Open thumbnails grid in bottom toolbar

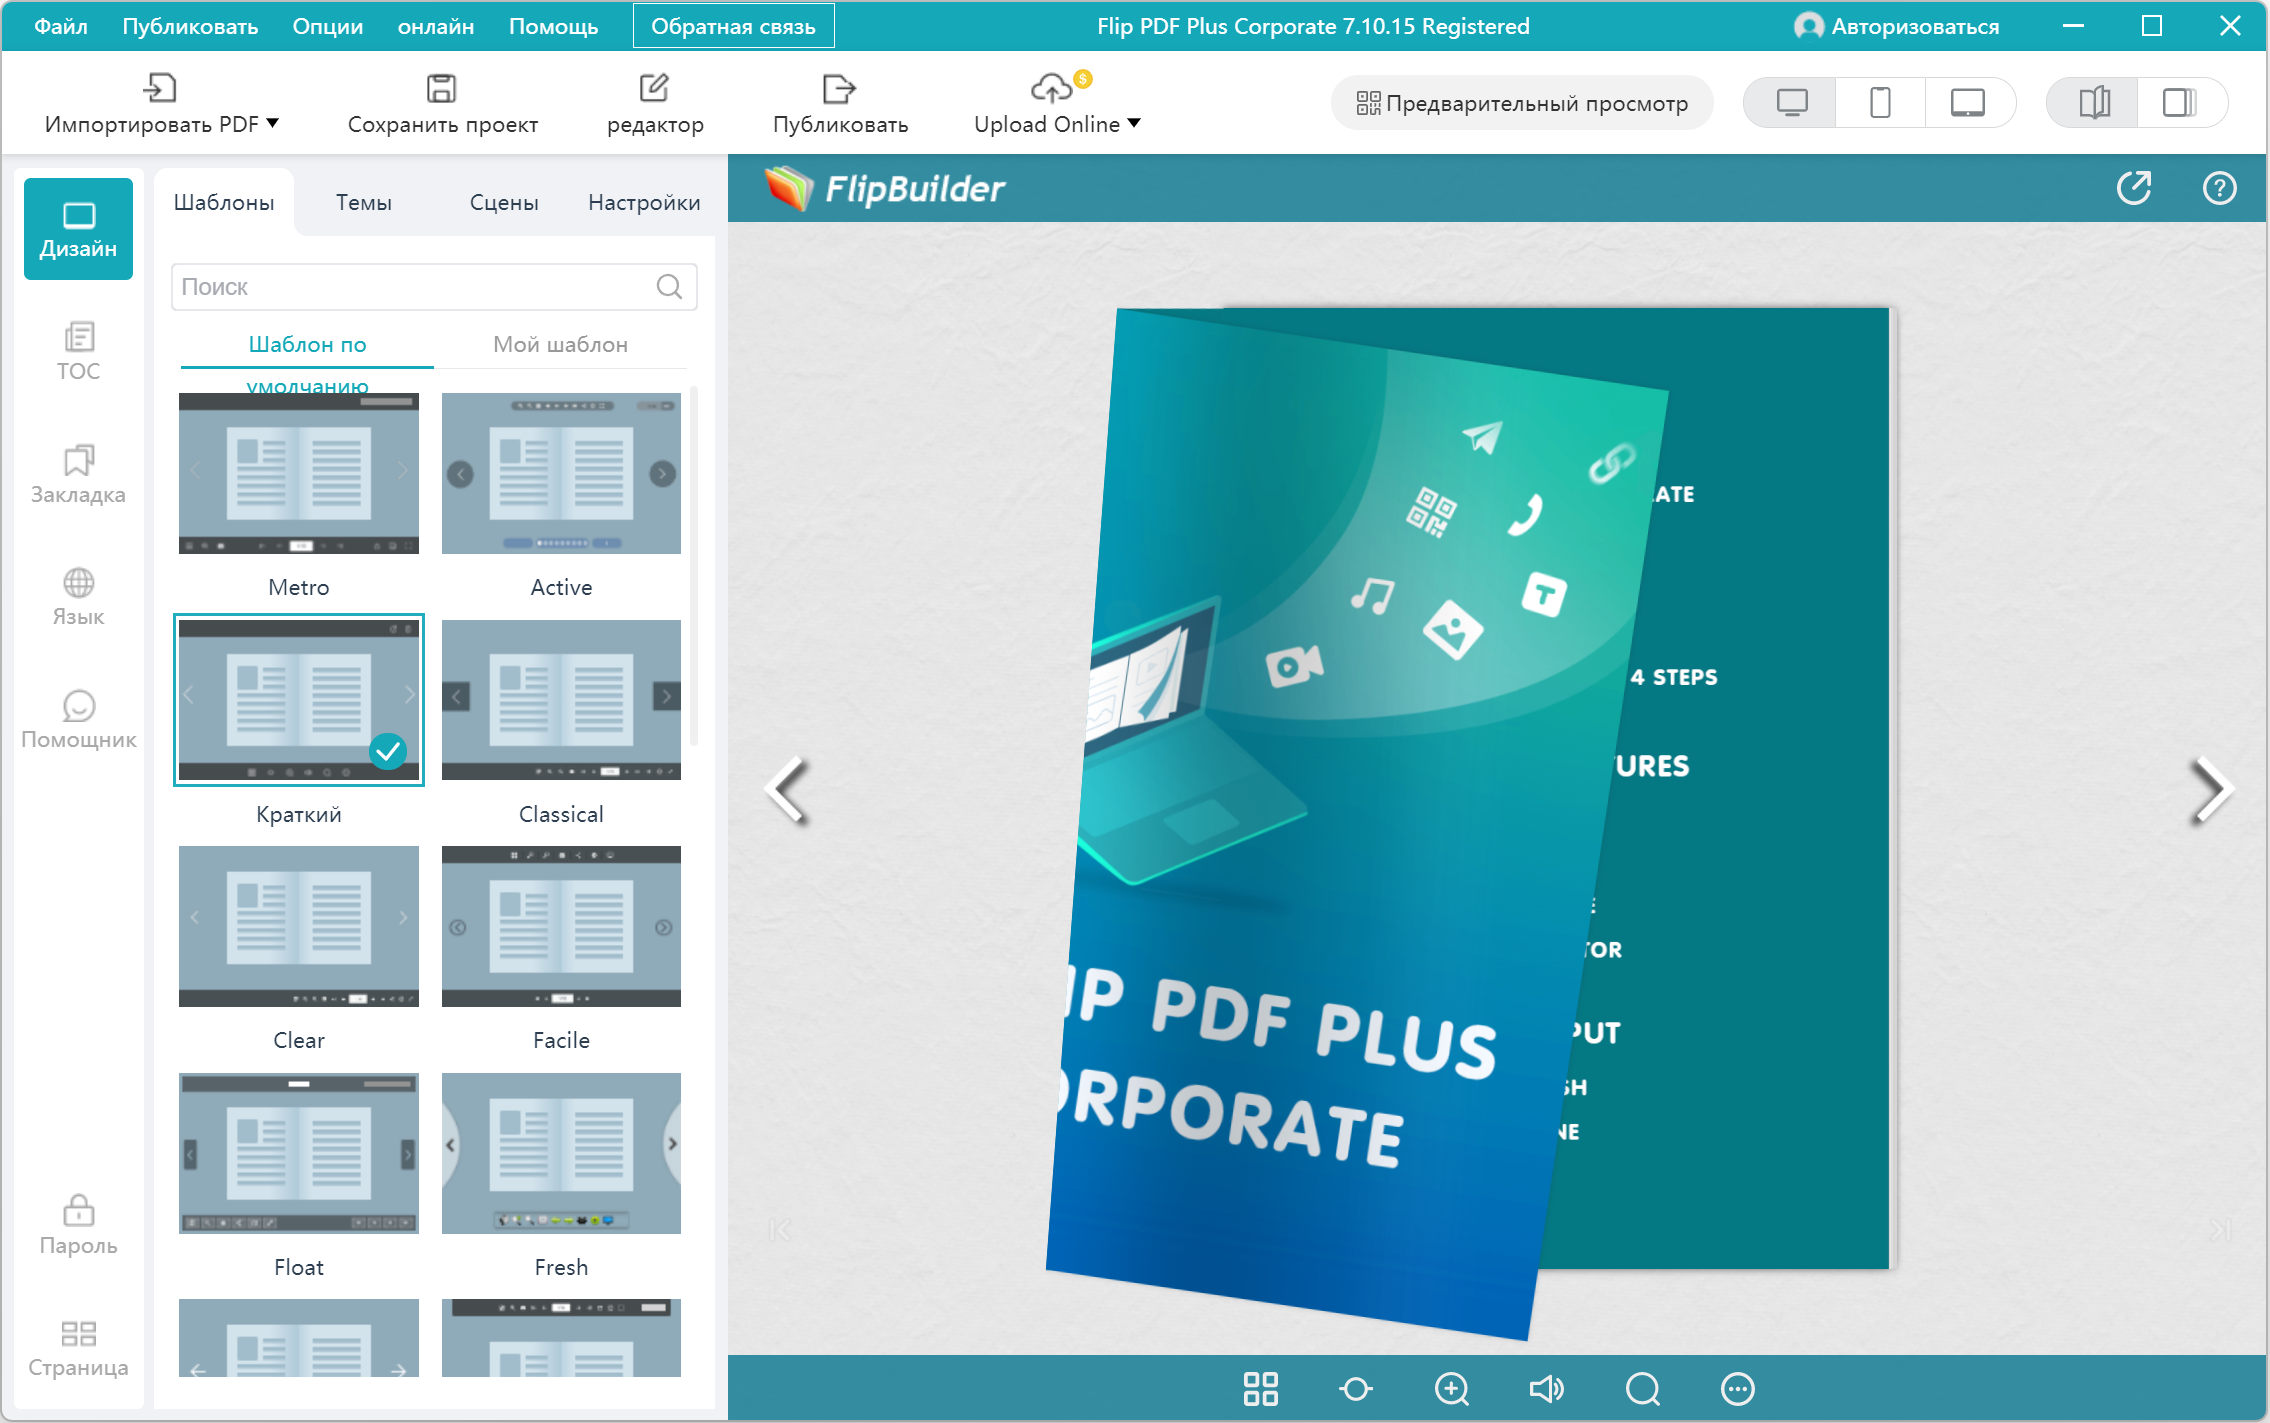[x=1260, y=1389]
